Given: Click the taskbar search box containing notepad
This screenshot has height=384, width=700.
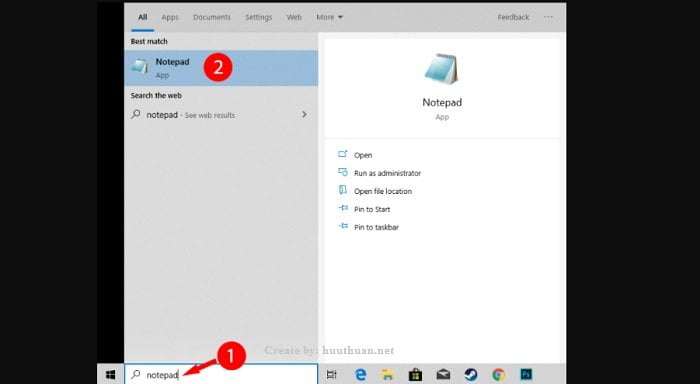Looking at the screenshot, I should (221, 375).
